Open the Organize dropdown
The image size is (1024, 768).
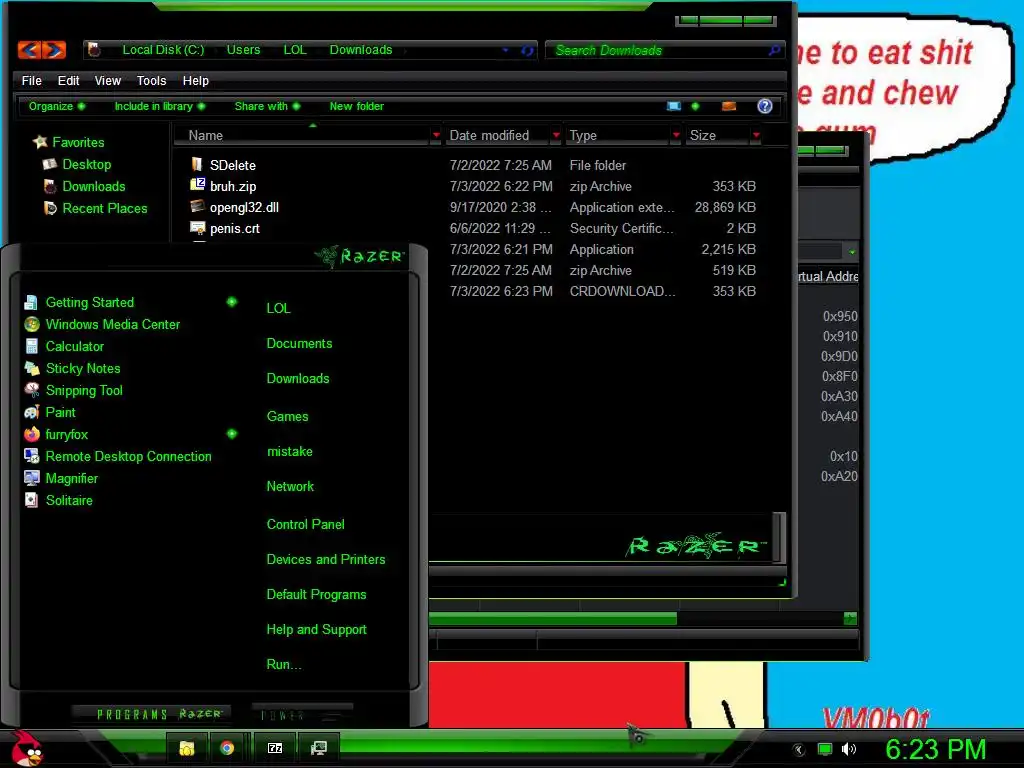click(57, 106)
